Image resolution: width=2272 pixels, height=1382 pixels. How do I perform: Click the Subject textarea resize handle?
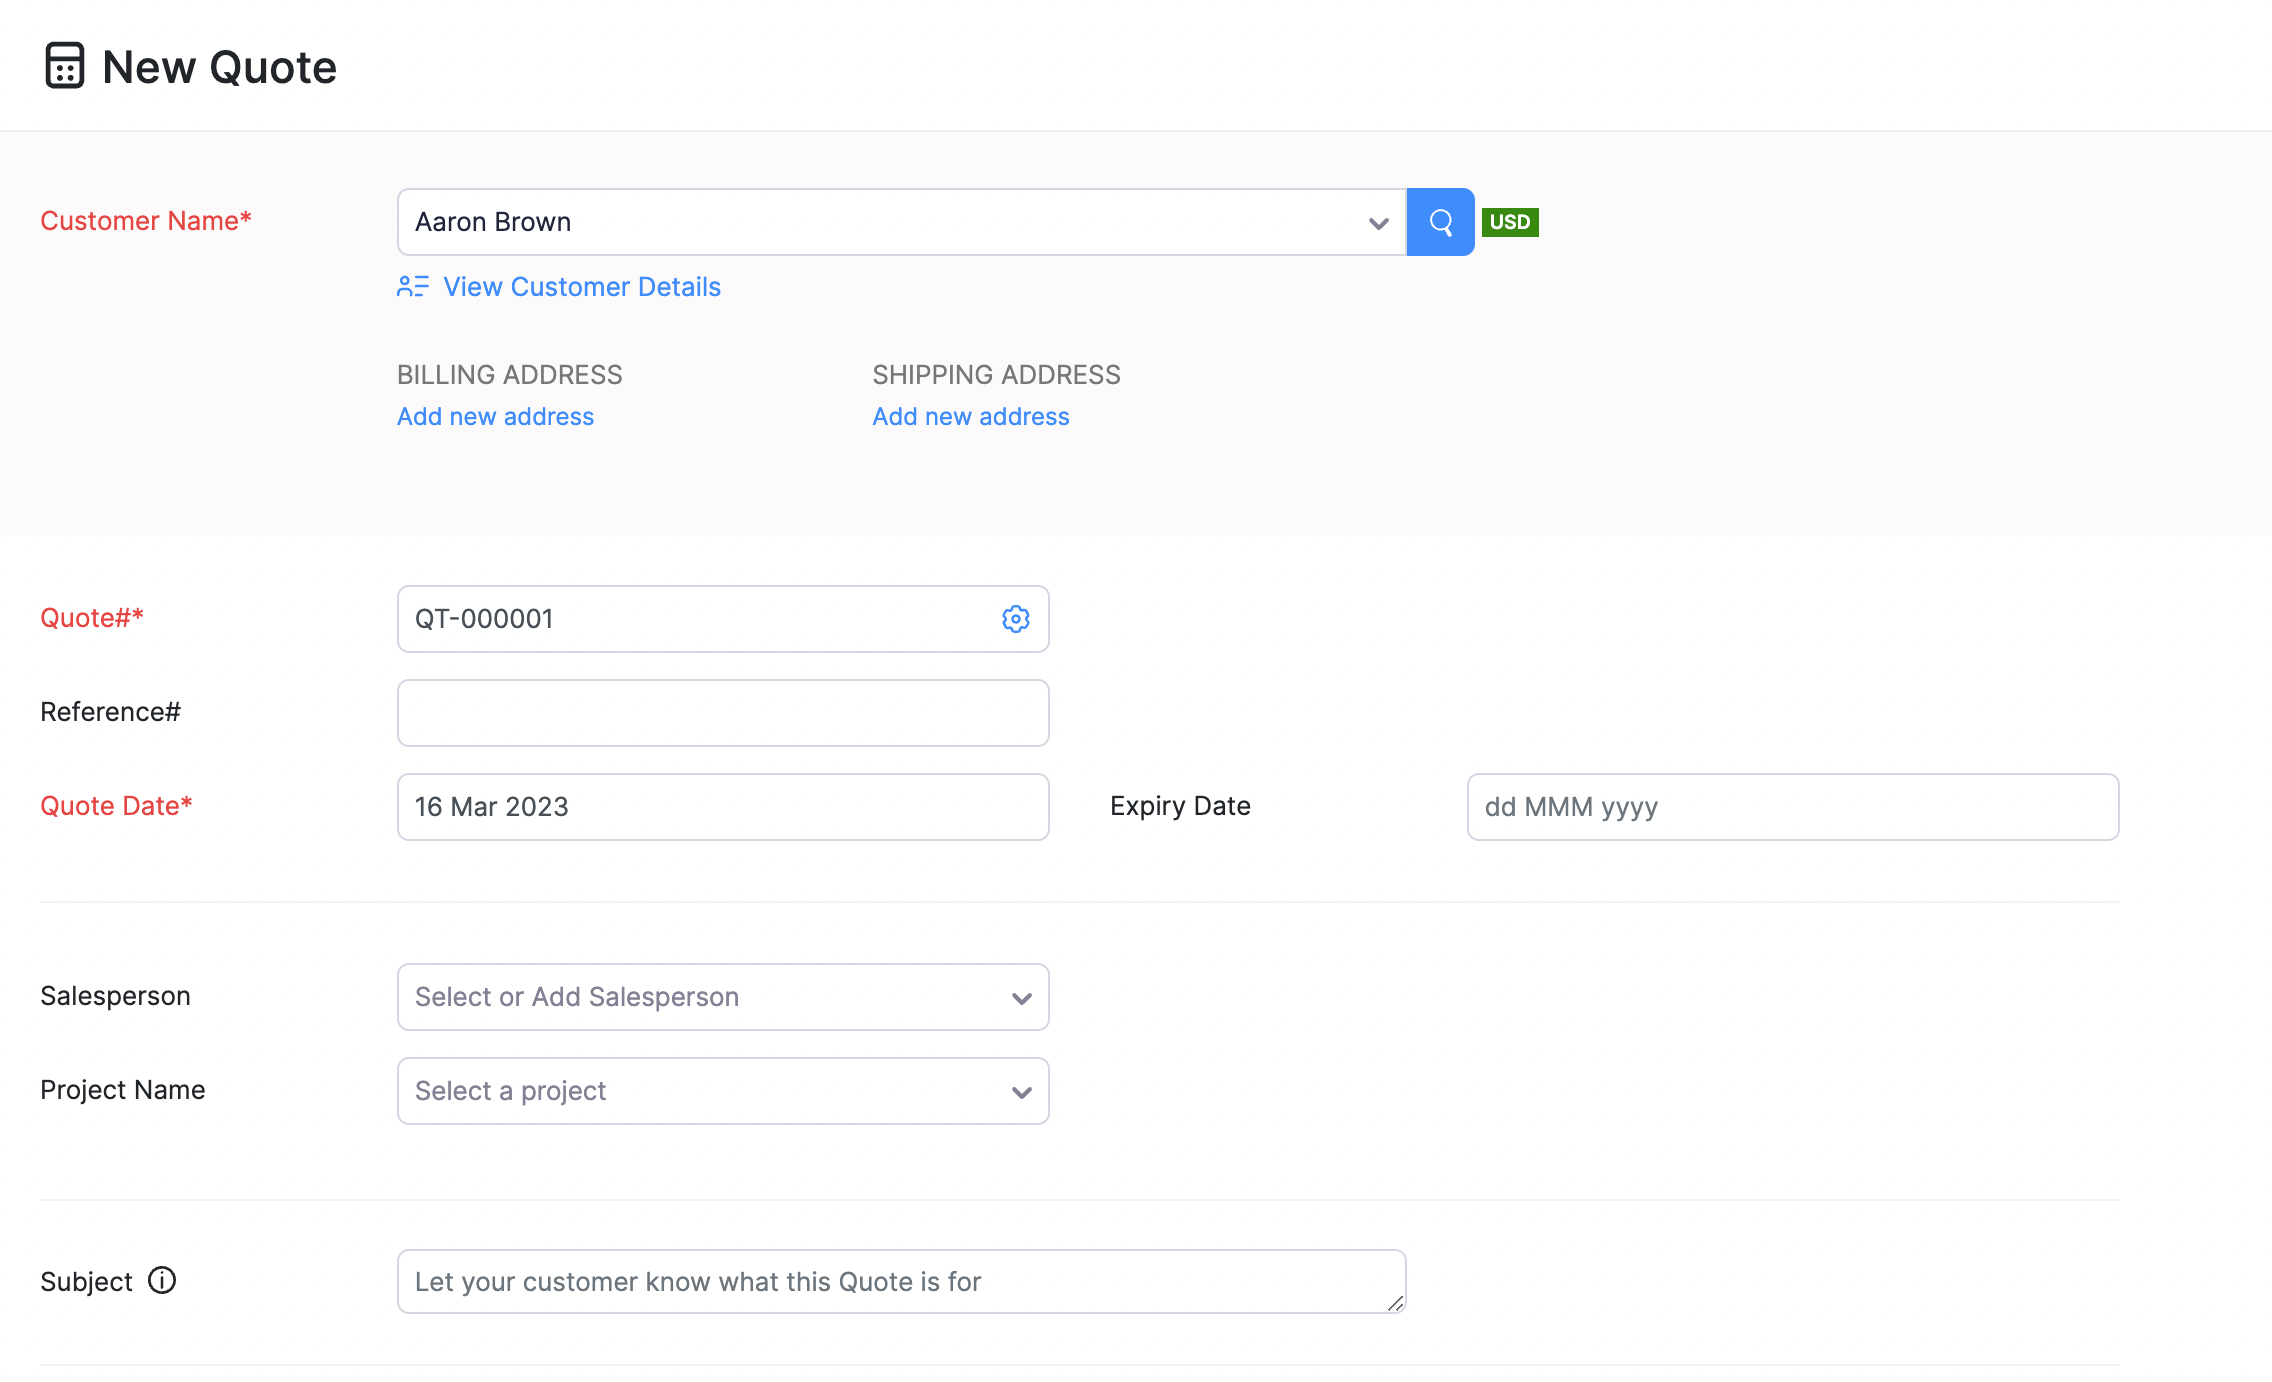point(1395,1303)
